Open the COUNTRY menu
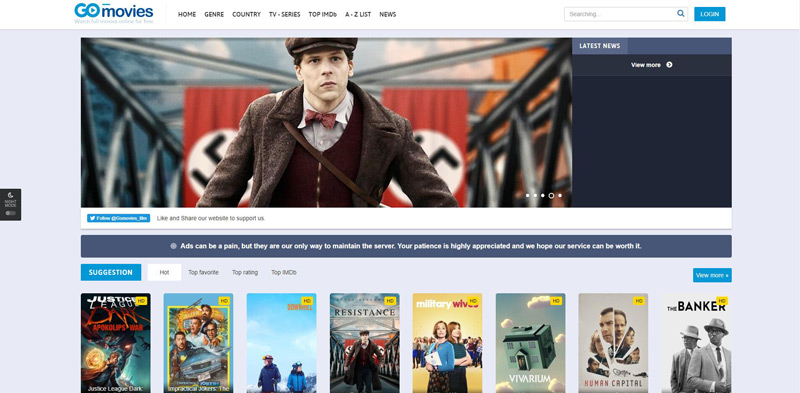This screenshot has height=393, width=800. [x=246, y=14]
